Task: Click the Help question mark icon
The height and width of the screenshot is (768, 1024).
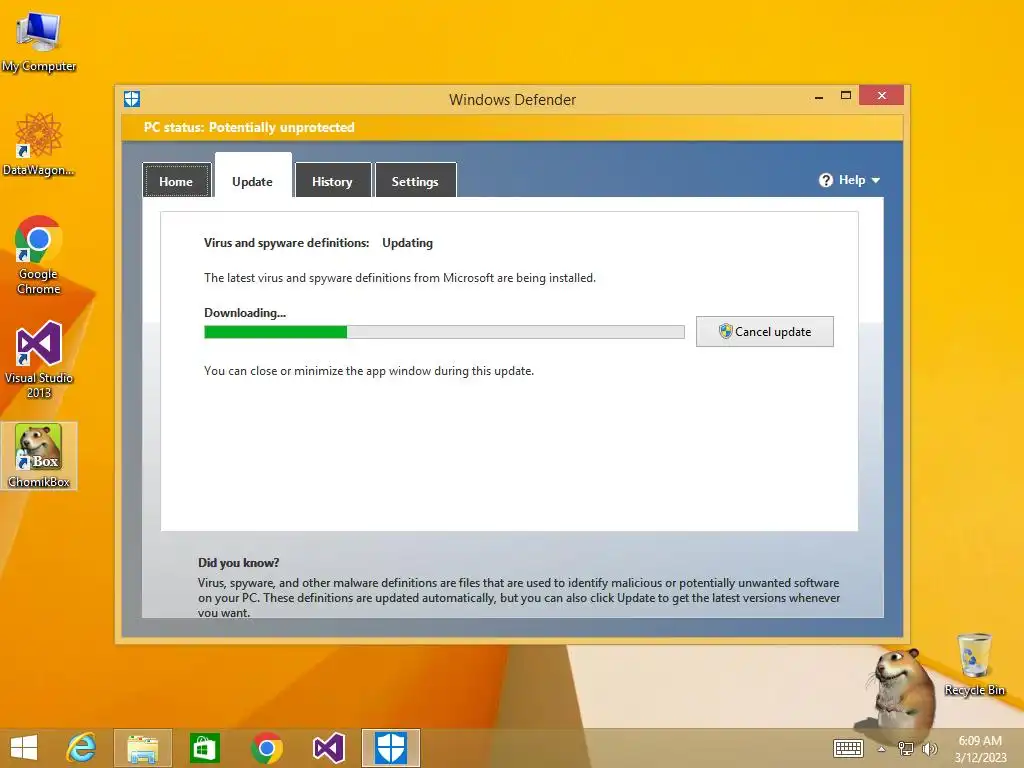Action: click(x=825, y=180)
